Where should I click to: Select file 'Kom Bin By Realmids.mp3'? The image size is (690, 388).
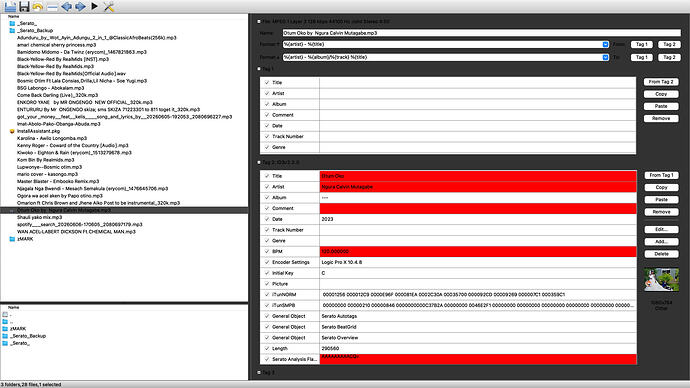(46, 160)
